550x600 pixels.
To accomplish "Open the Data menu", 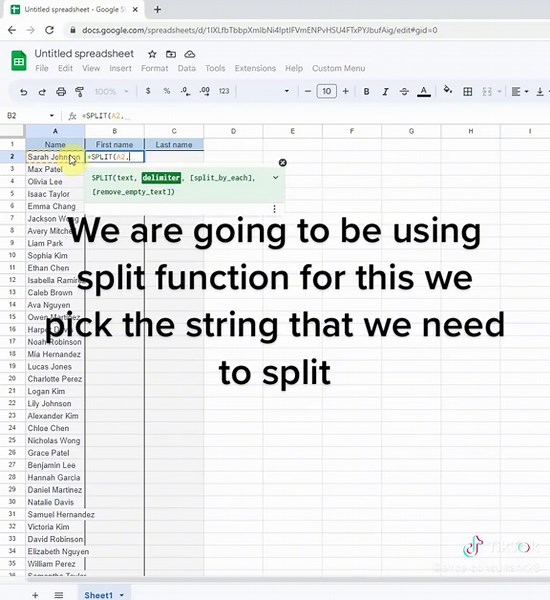I will point(186,68).
